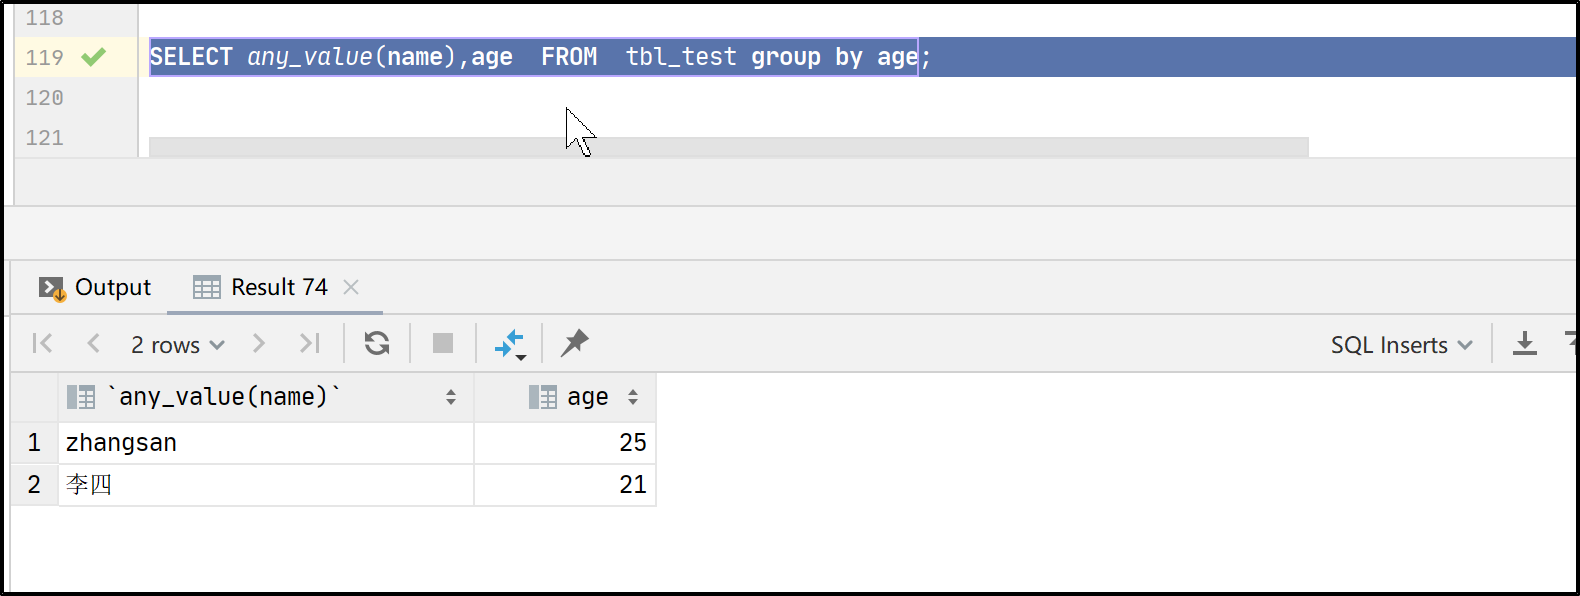Go to previous page arrow
1580x596 pixels.
point(93,344)
